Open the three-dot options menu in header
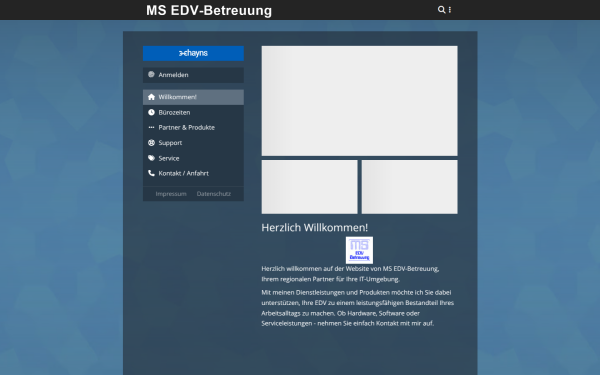600x375 pixels. tap(450, 10)
